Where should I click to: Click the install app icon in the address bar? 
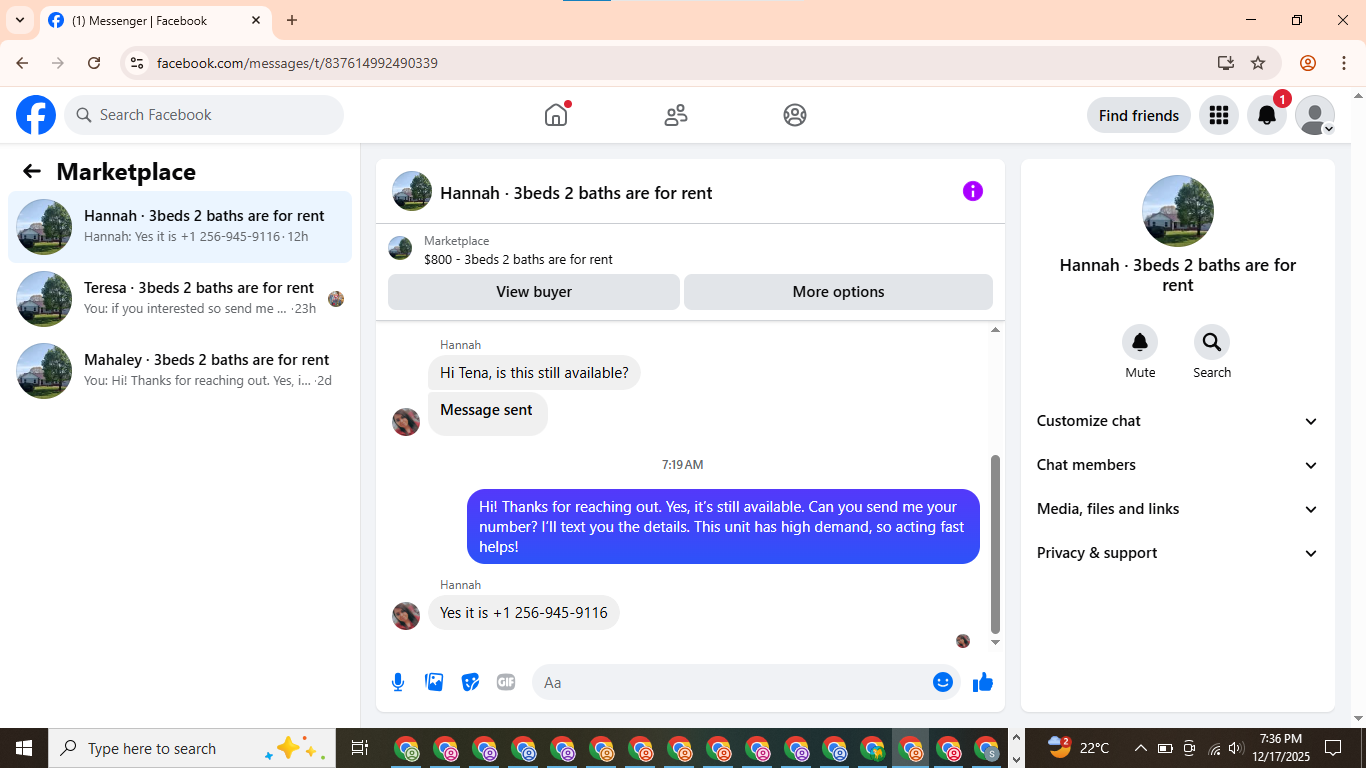[x=1226, y=63]
